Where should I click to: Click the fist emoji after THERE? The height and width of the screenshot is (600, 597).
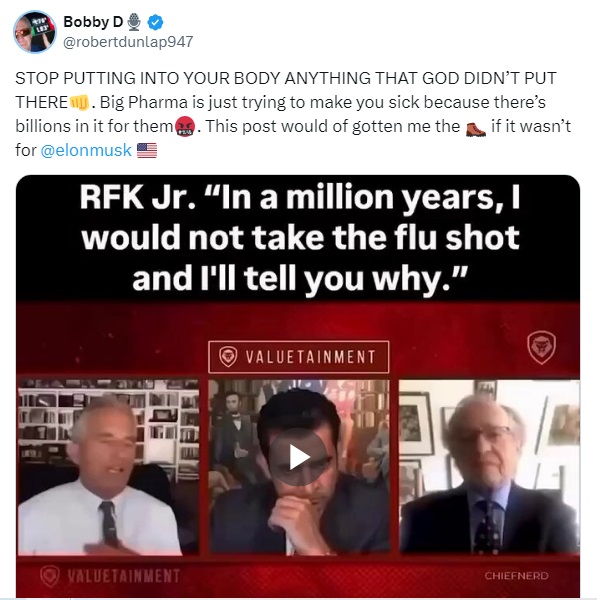[x=79, y=103]
